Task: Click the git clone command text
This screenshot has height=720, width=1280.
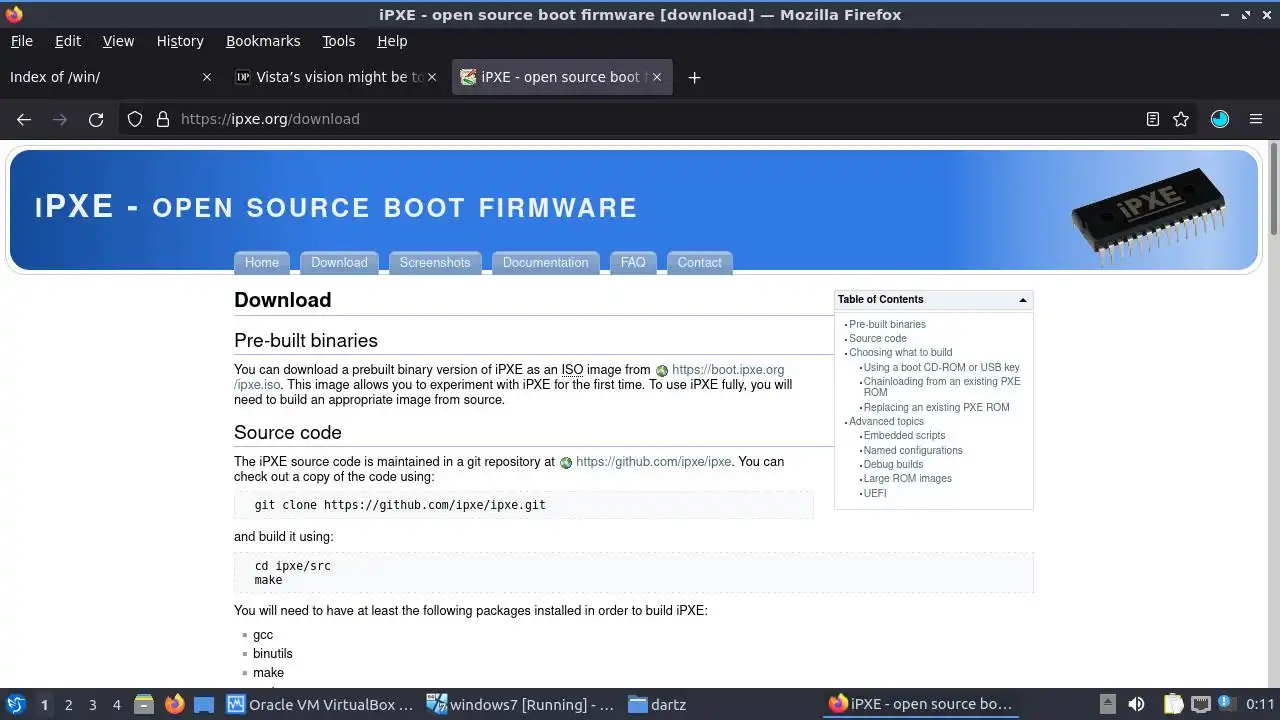Action: pos(400,505)
